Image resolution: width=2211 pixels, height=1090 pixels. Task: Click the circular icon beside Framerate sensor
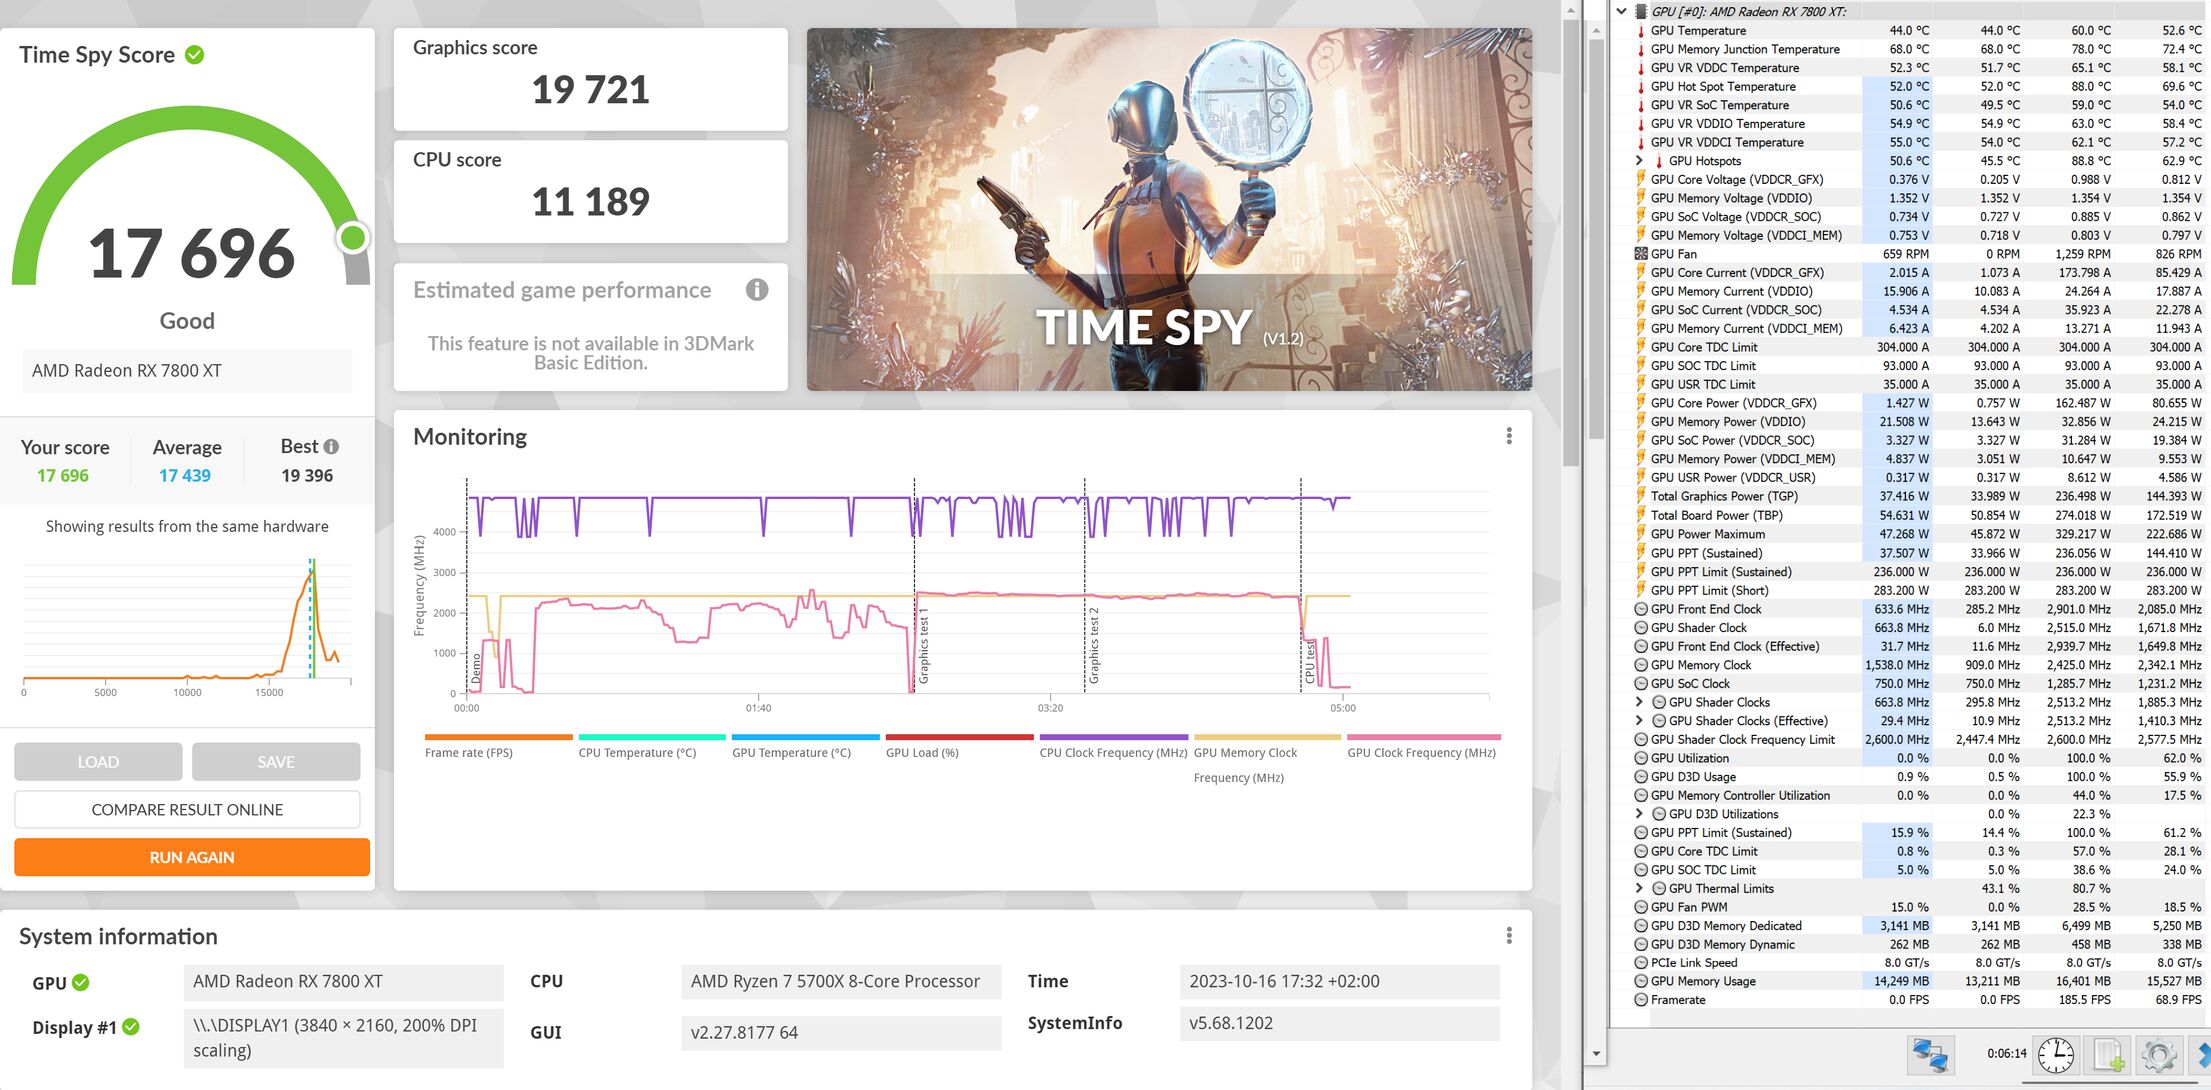click(x=1641, y=1000)
